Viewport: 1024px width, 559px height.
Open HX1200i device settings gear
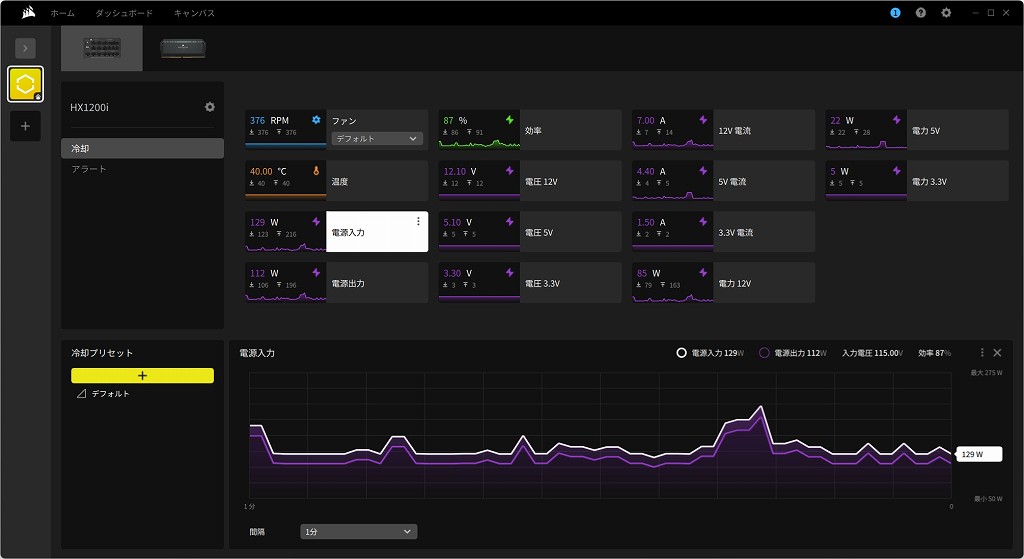click(210, 106)
